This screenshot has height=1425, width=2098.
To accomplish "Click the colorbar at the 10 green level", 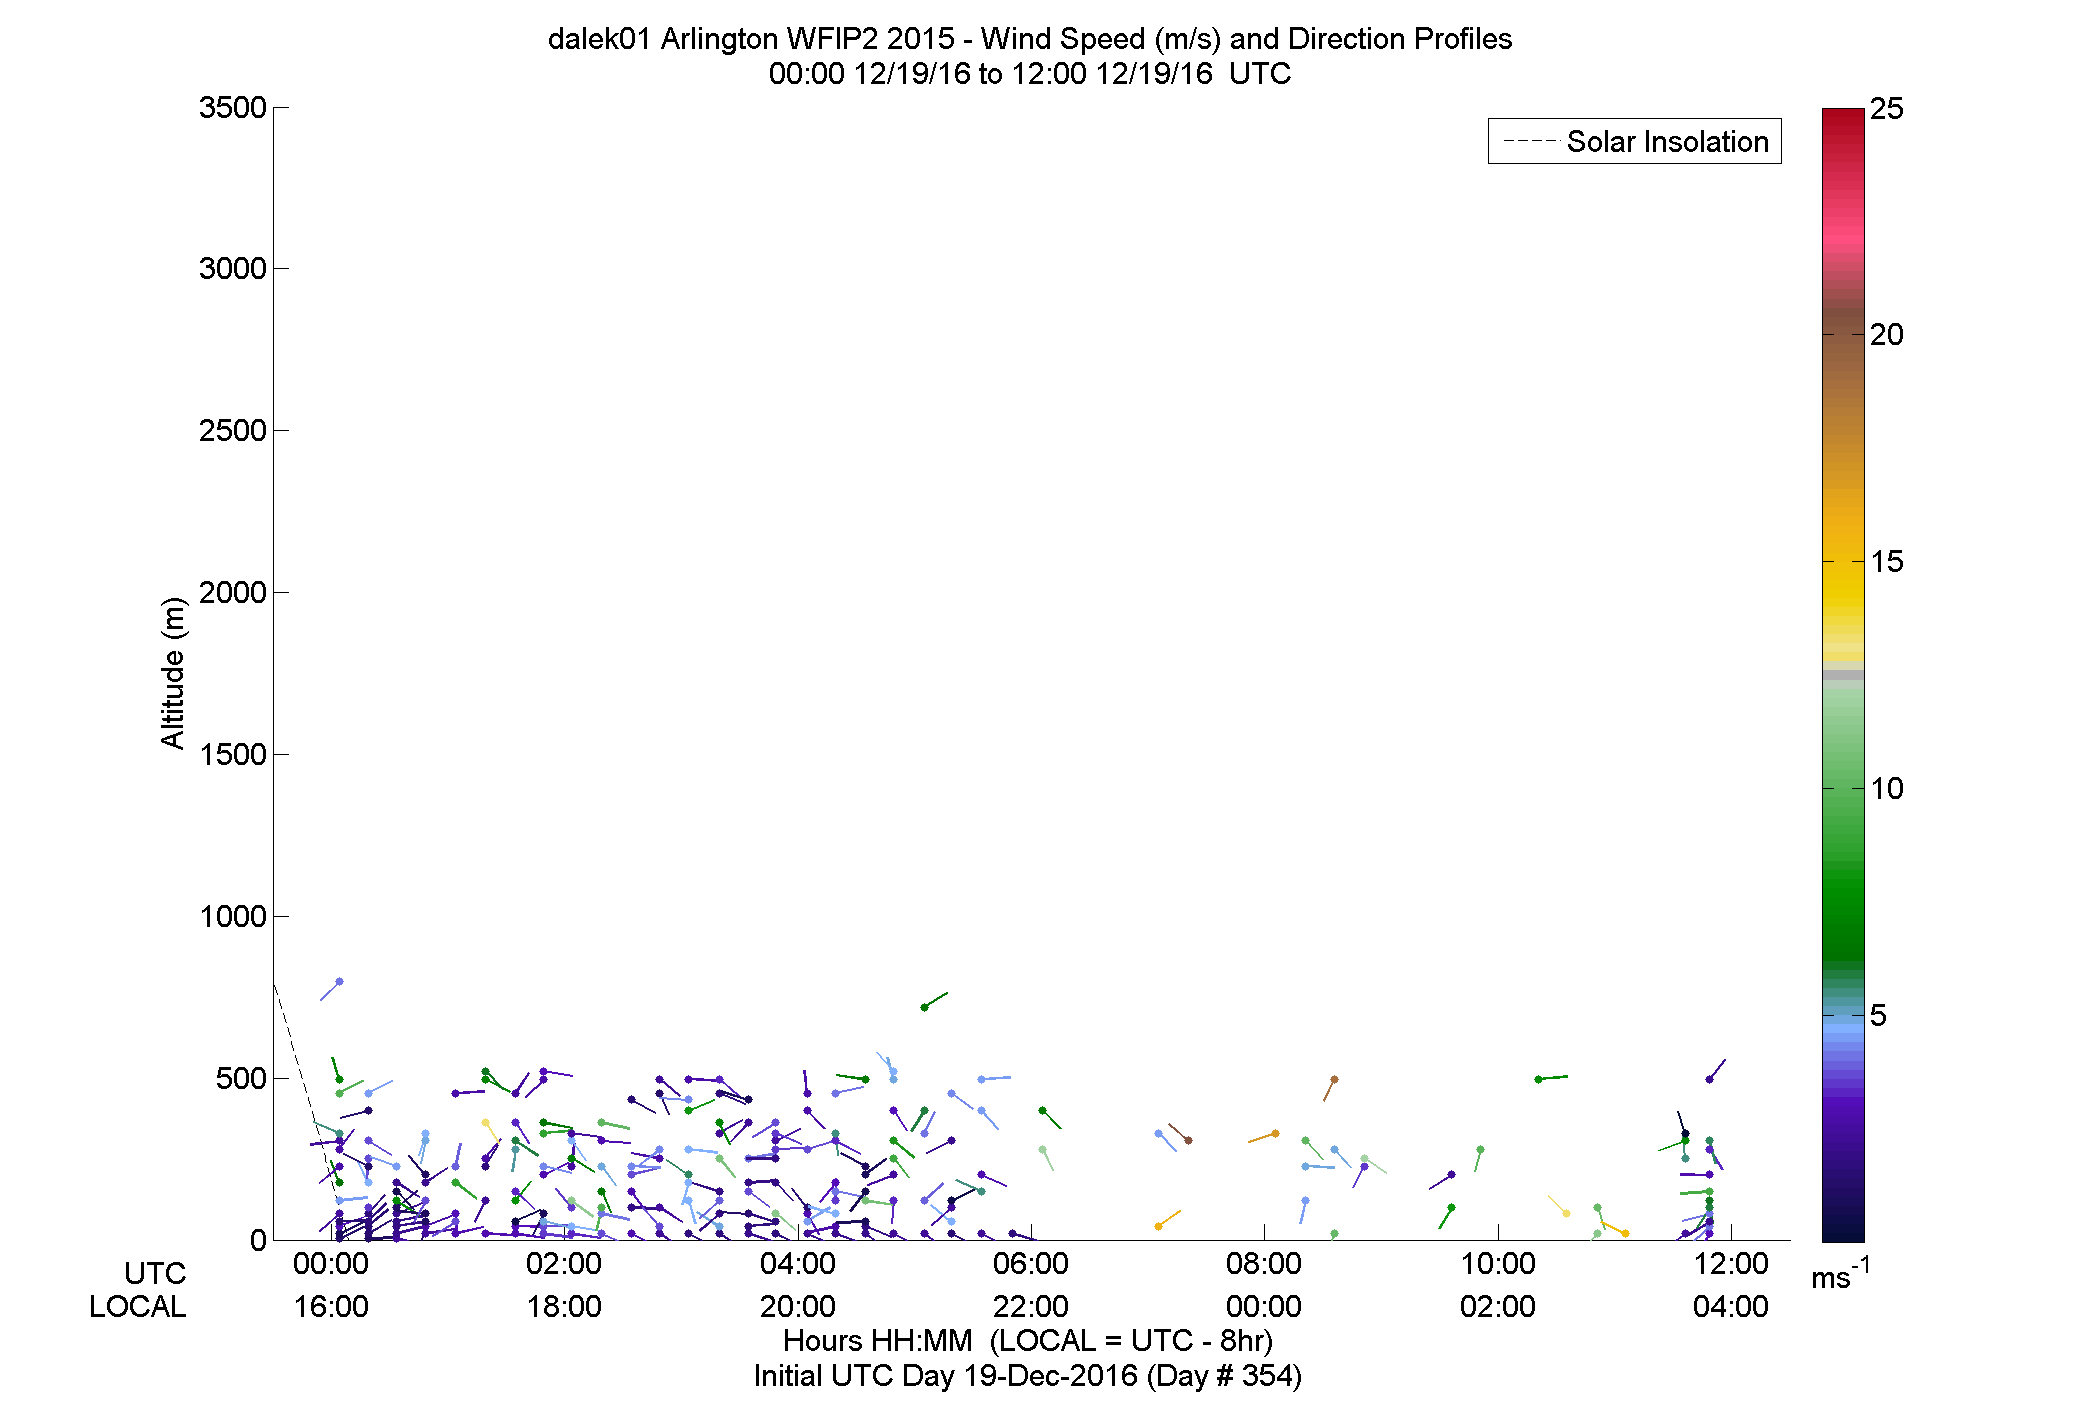I will coord(1843,788).
